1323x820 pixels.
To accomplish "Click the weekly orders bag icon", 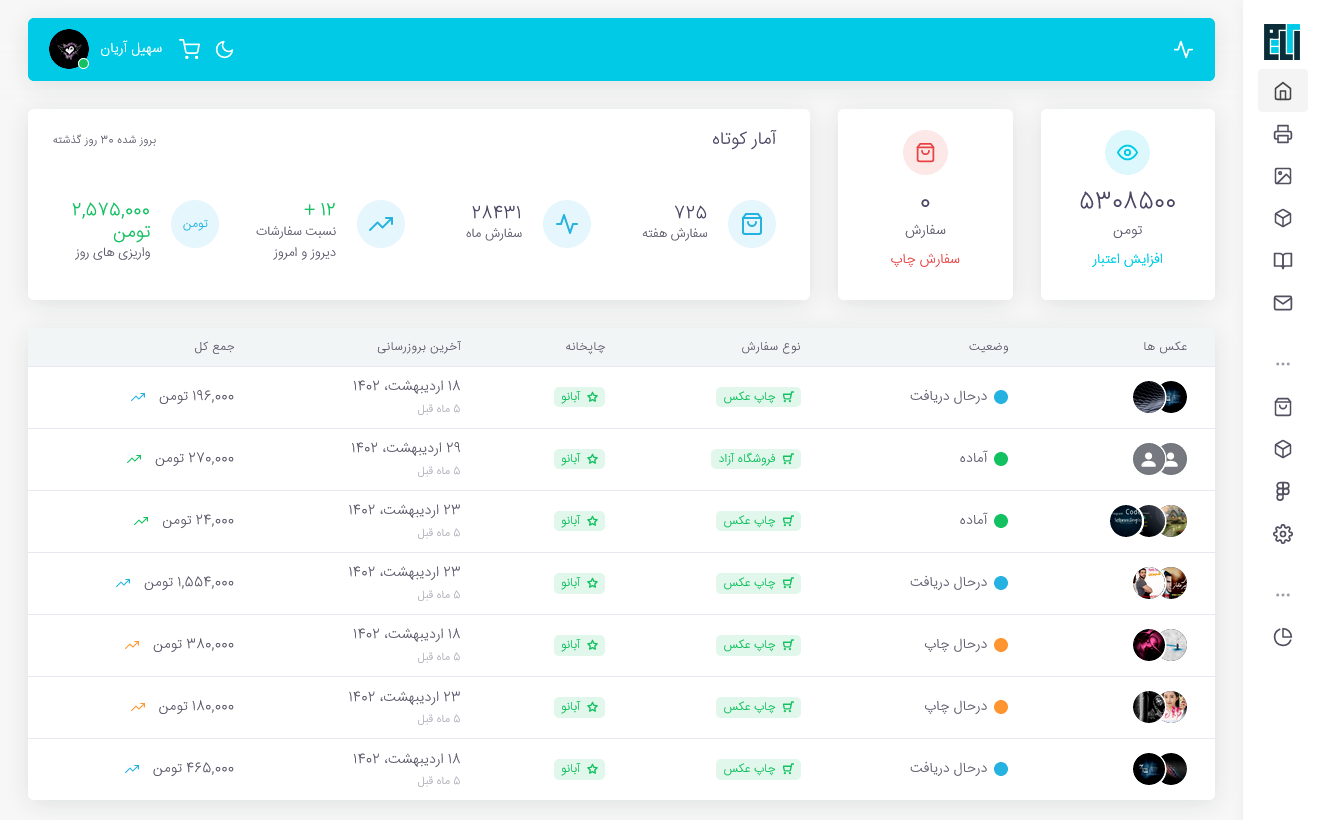I will (752, 224).
